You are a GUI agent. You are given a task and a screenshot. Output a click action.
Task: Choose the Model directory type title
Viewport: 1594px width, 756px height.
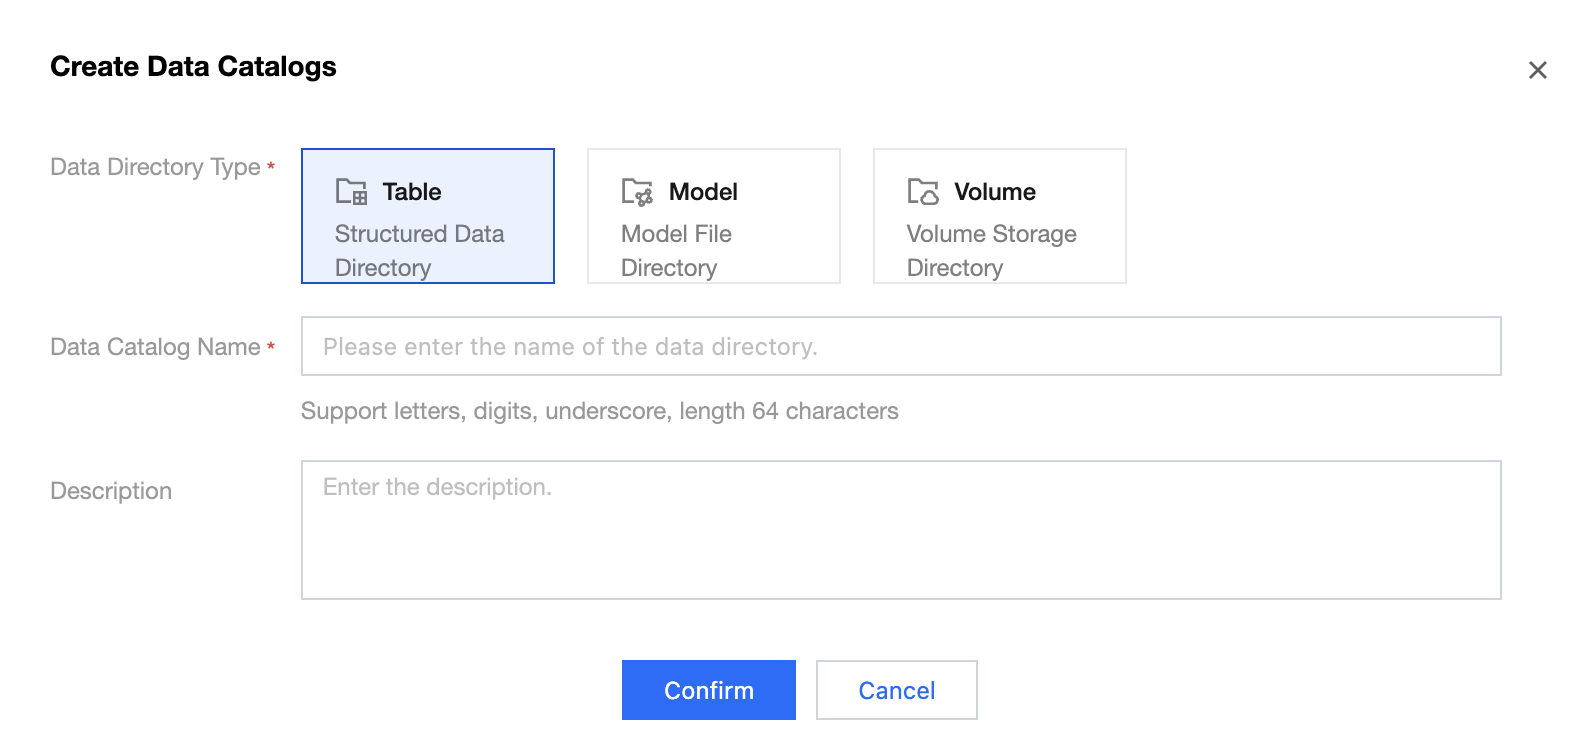click(703, 192)
